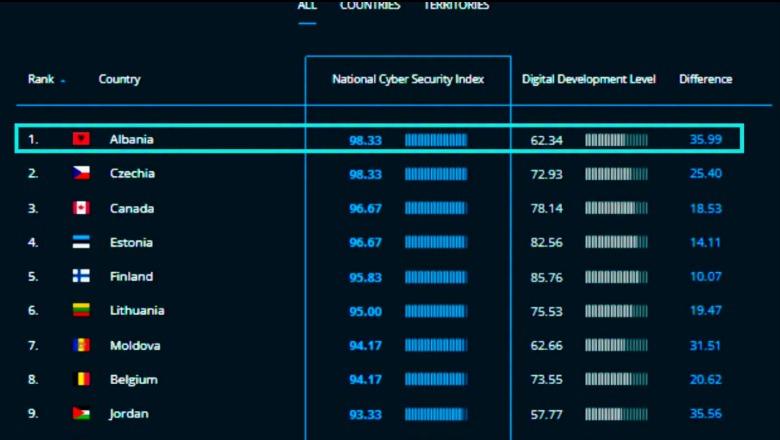Sort by National Cyber Security Index column
Screen dimensions: 780x440
click(408, 79)
